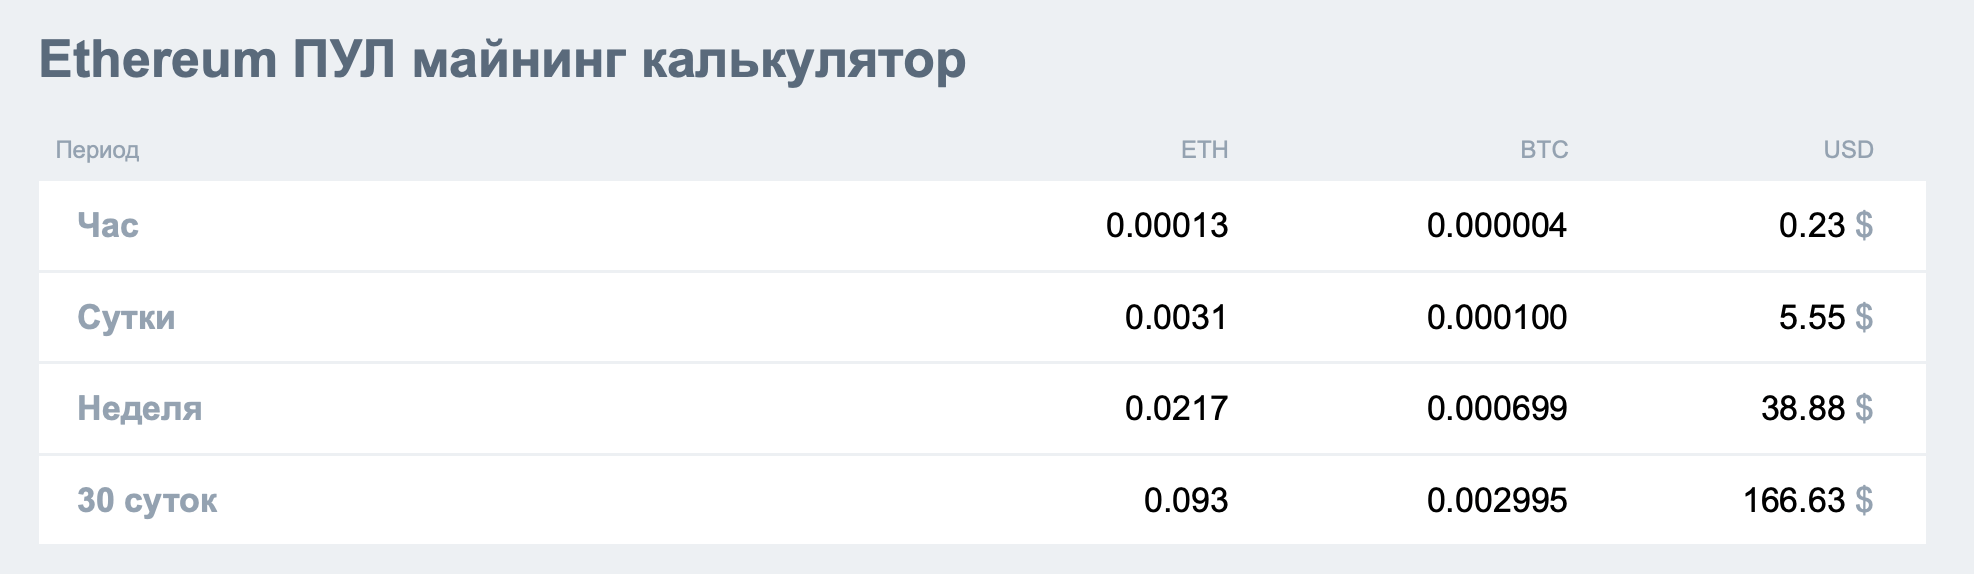Image resolution: width=1974 pixels, height=574 pixels.
Task: Click the dollar sign in the Неделя row
Action: [1863, 409]
